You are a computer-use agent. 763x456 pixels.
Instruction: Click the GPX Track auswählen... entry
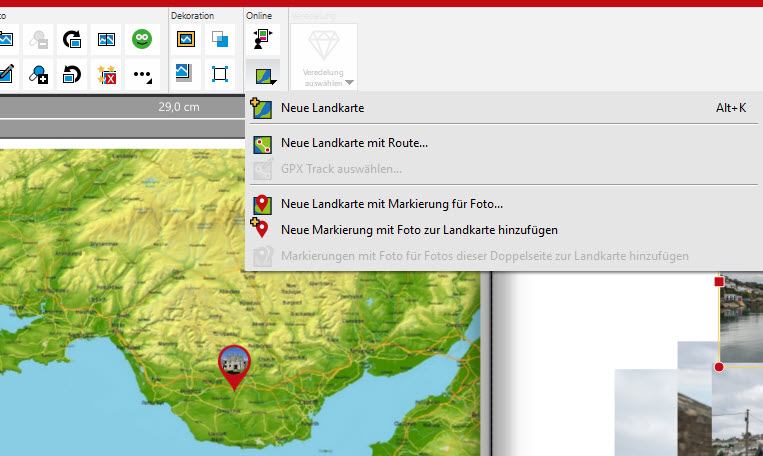click(504, 169)
